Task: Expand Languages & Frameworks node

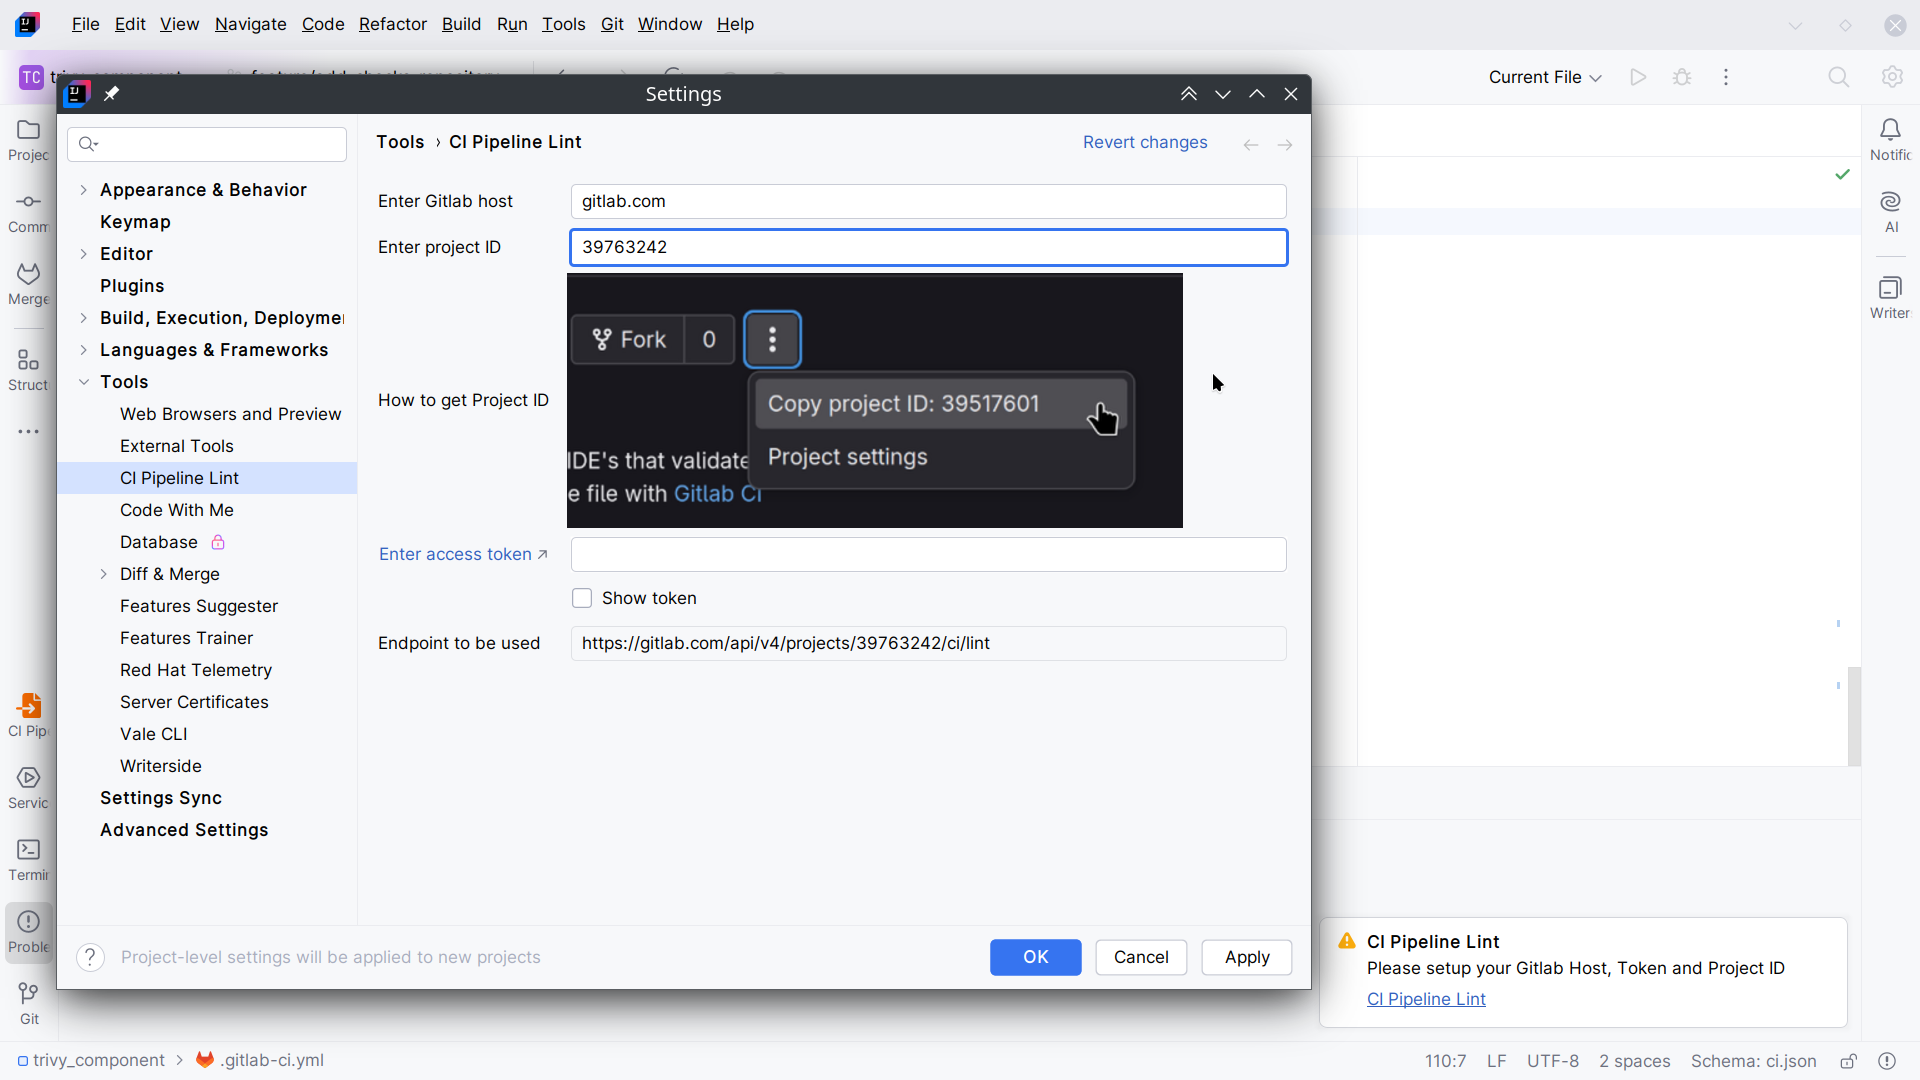Action: [x=84, y=350]
